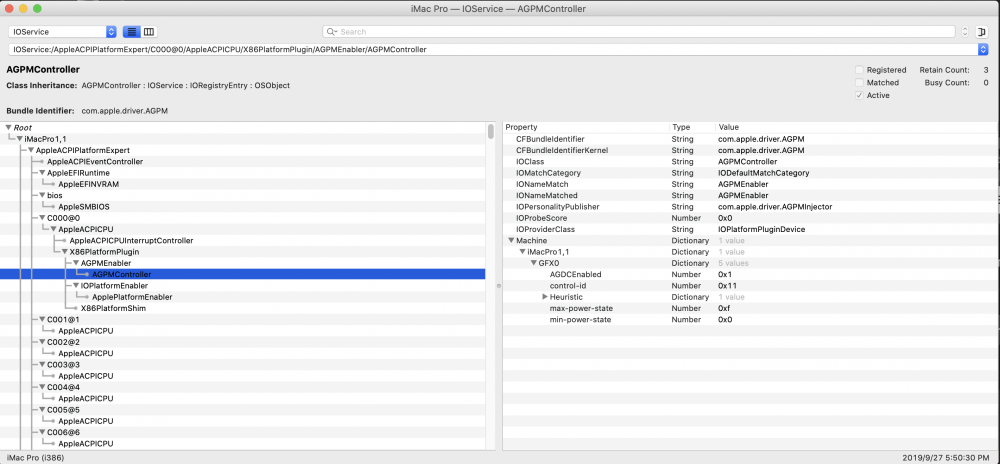Toggle the Active checkbox

click(x=859, y=96)
